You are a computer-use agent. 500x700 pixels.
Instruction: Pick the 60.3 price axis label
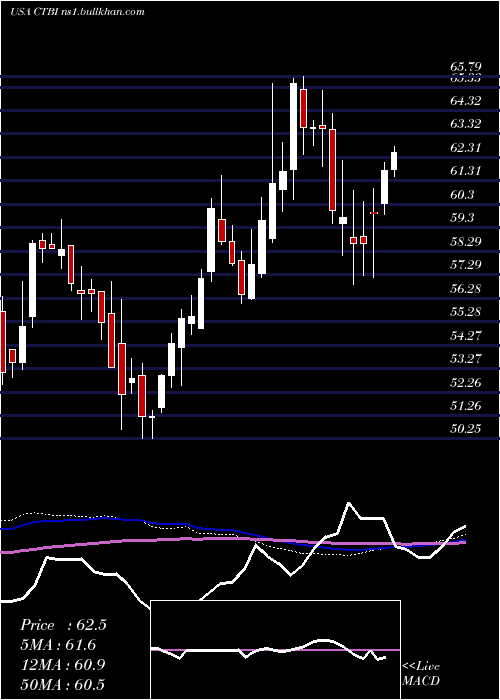coord(462,195)
